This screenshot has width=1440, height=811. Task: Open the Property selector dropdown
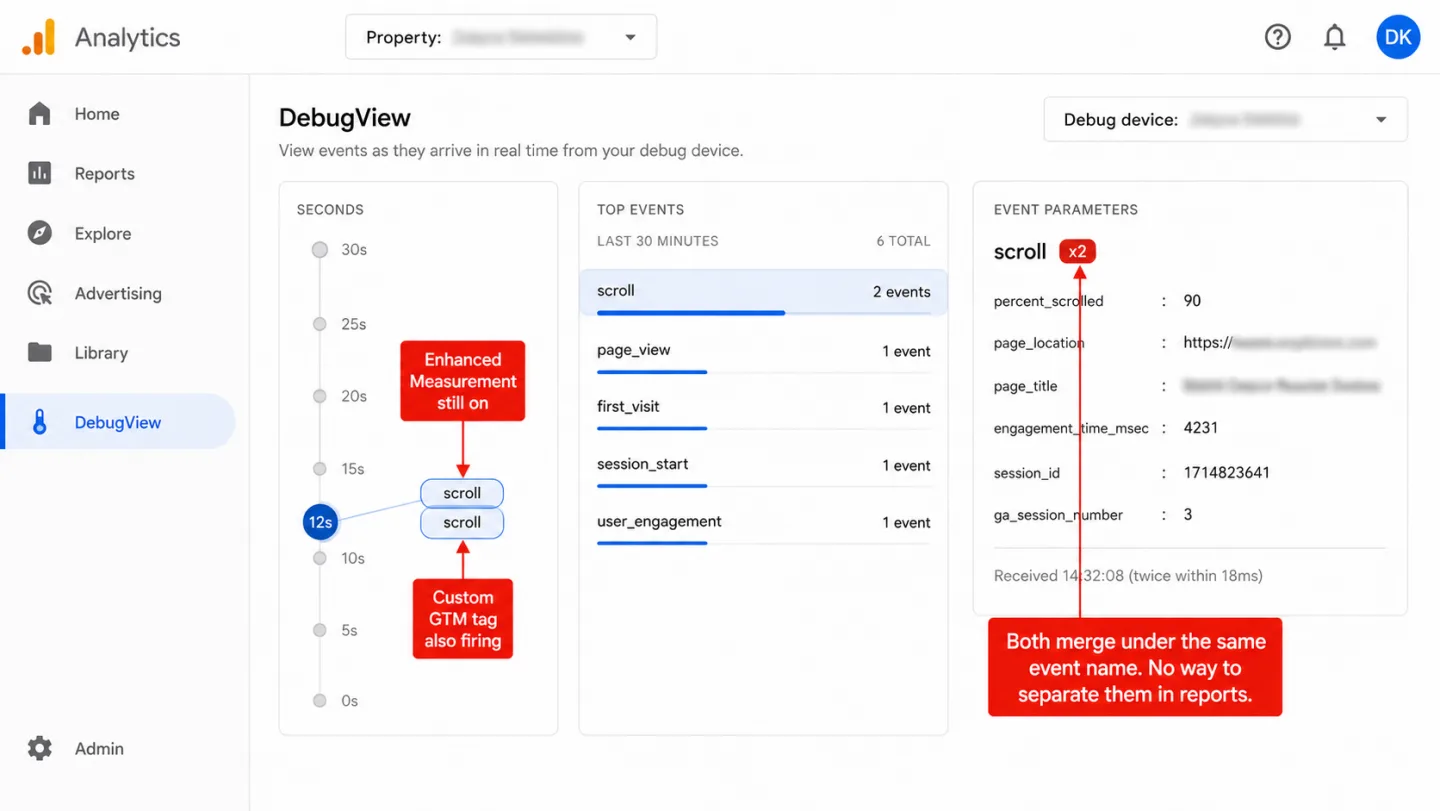click(501, 37)
